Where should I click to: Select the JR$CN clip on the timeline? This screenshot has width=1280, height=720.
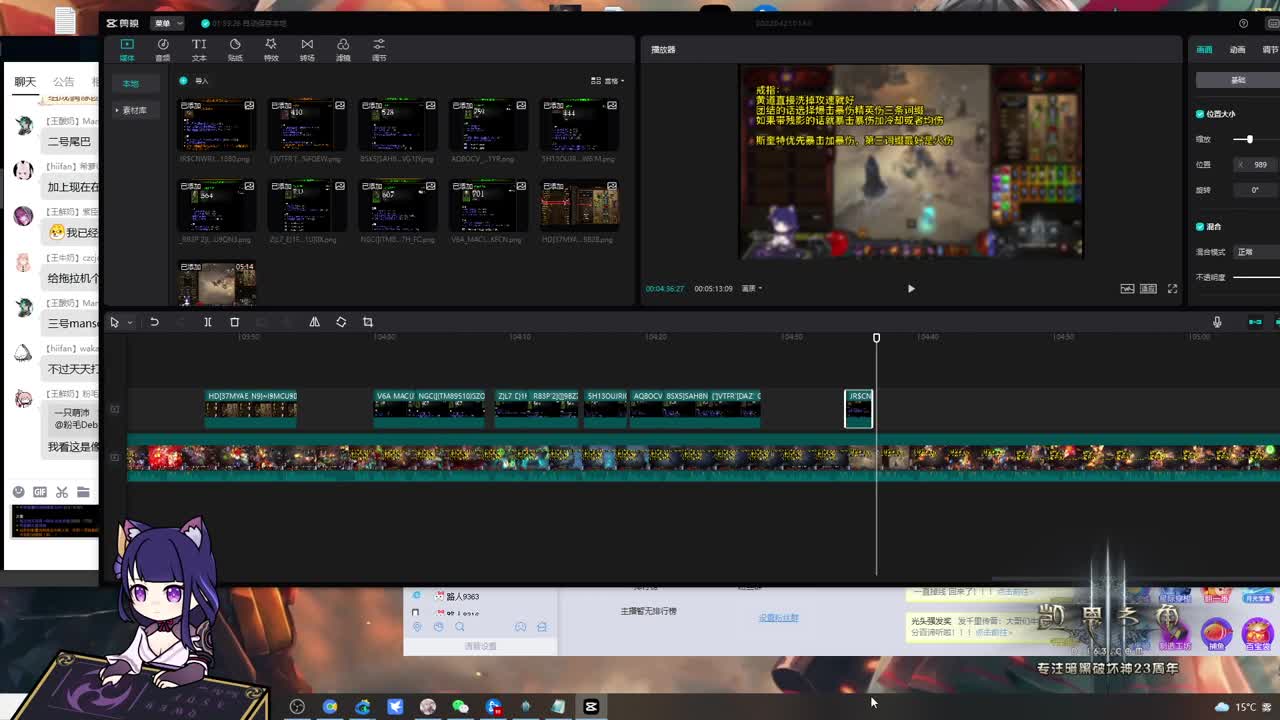tap(859, 409)
